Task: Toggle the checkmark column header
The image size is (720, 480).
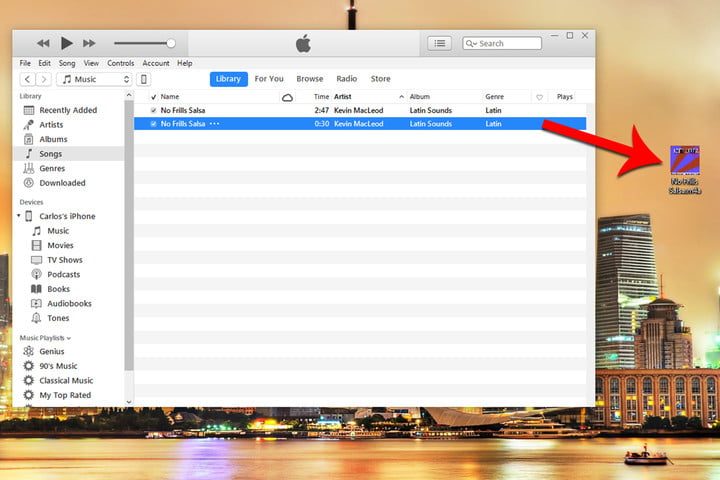Action: [153, 97]
